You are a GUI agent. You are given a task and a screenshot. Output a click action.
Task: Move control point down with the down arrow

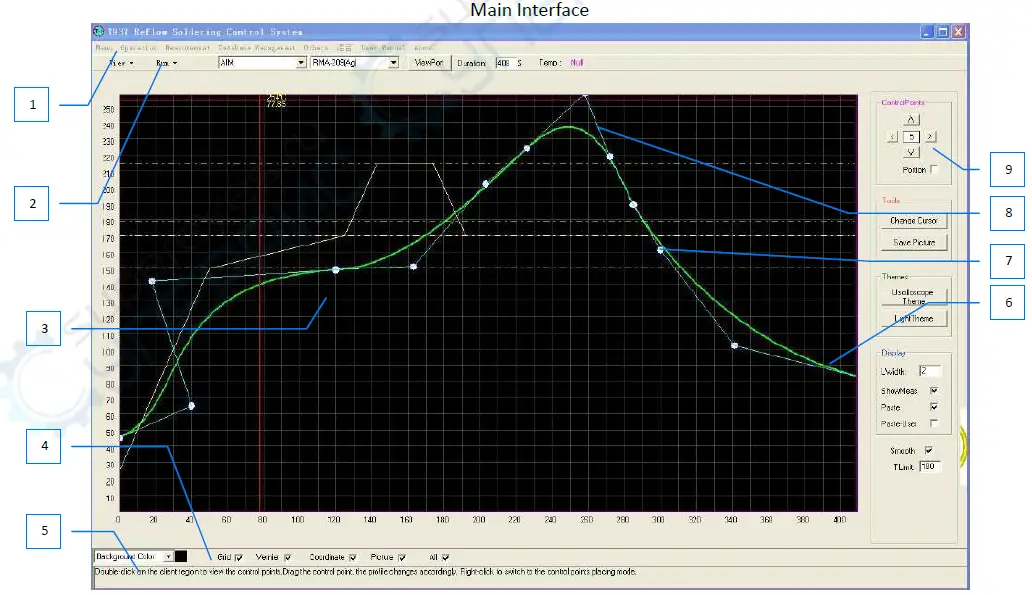911,153
